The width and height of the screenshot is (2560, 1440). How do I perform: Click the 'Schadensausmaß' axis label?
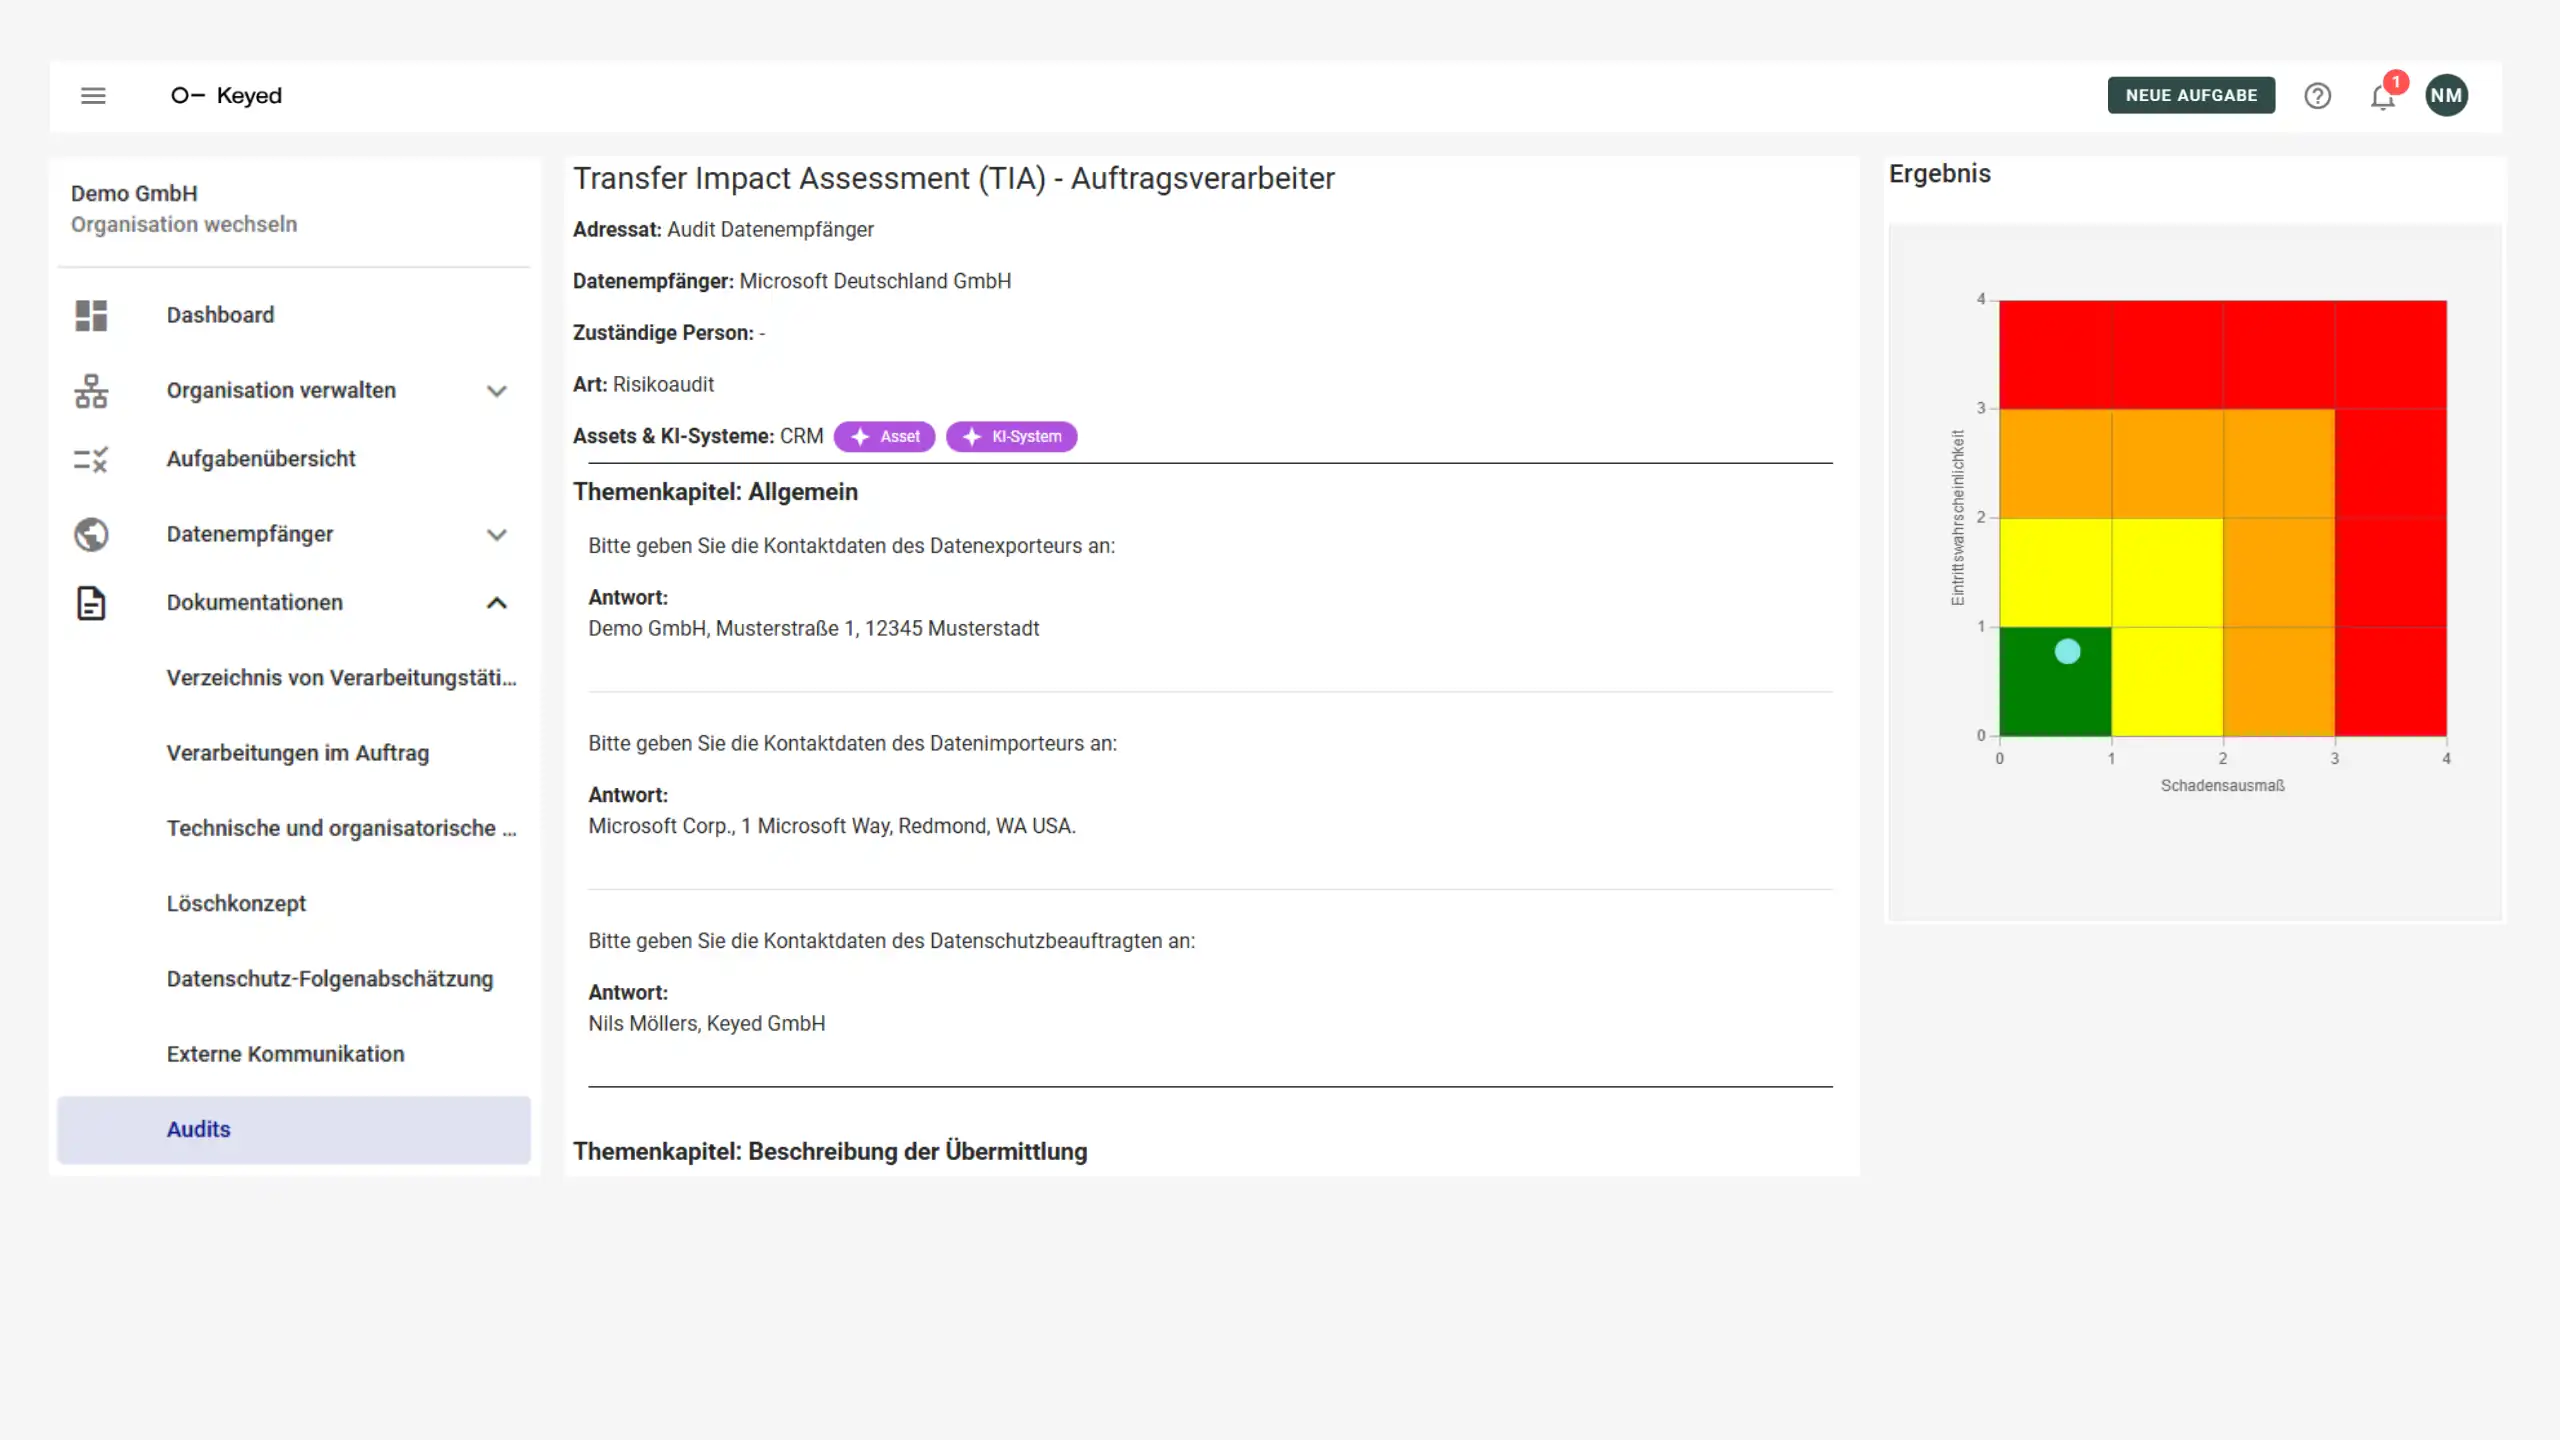click(x=2222, y=786)
